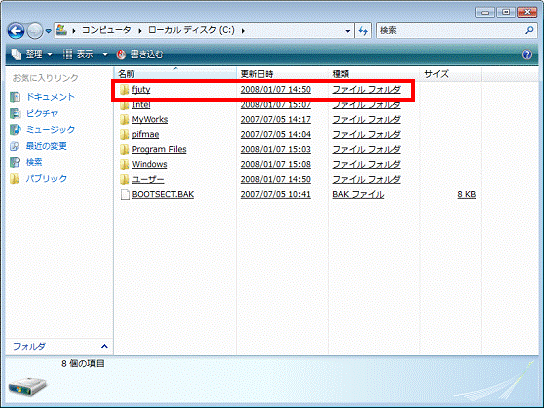Expand arrow after ローカル ディスク (C:)

(243, 31)
